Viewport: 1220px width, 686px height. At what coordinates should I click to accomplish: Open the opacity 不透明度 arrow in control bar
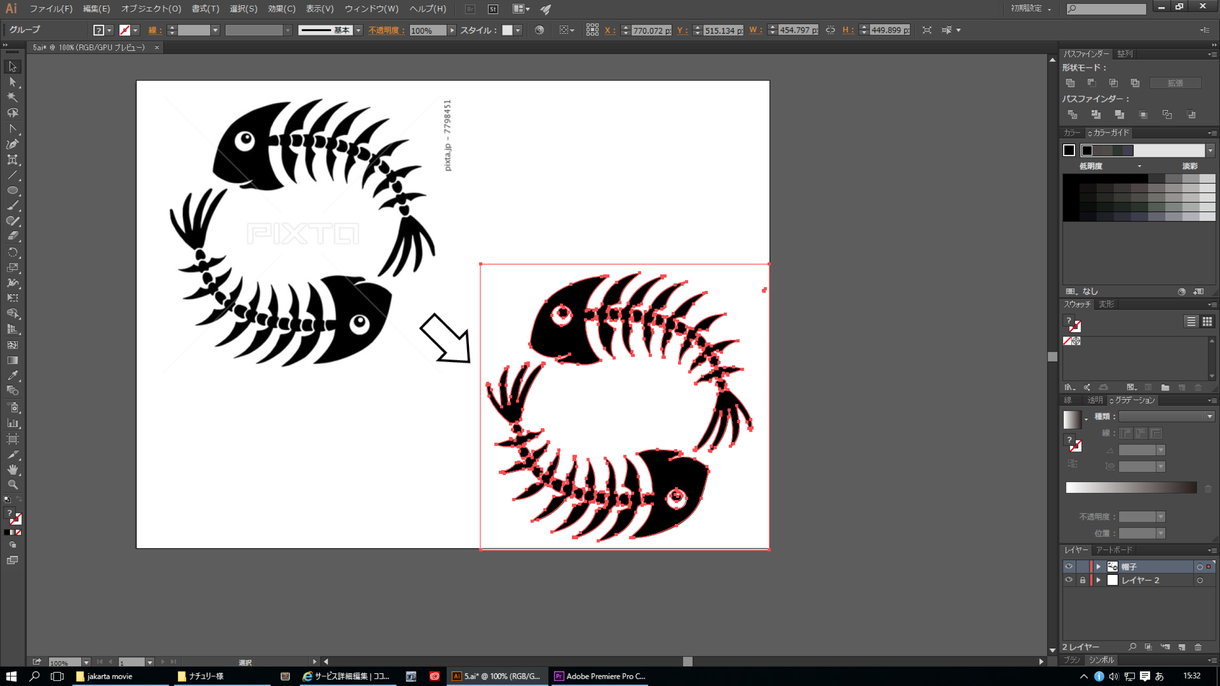click(x=452, y=31)
